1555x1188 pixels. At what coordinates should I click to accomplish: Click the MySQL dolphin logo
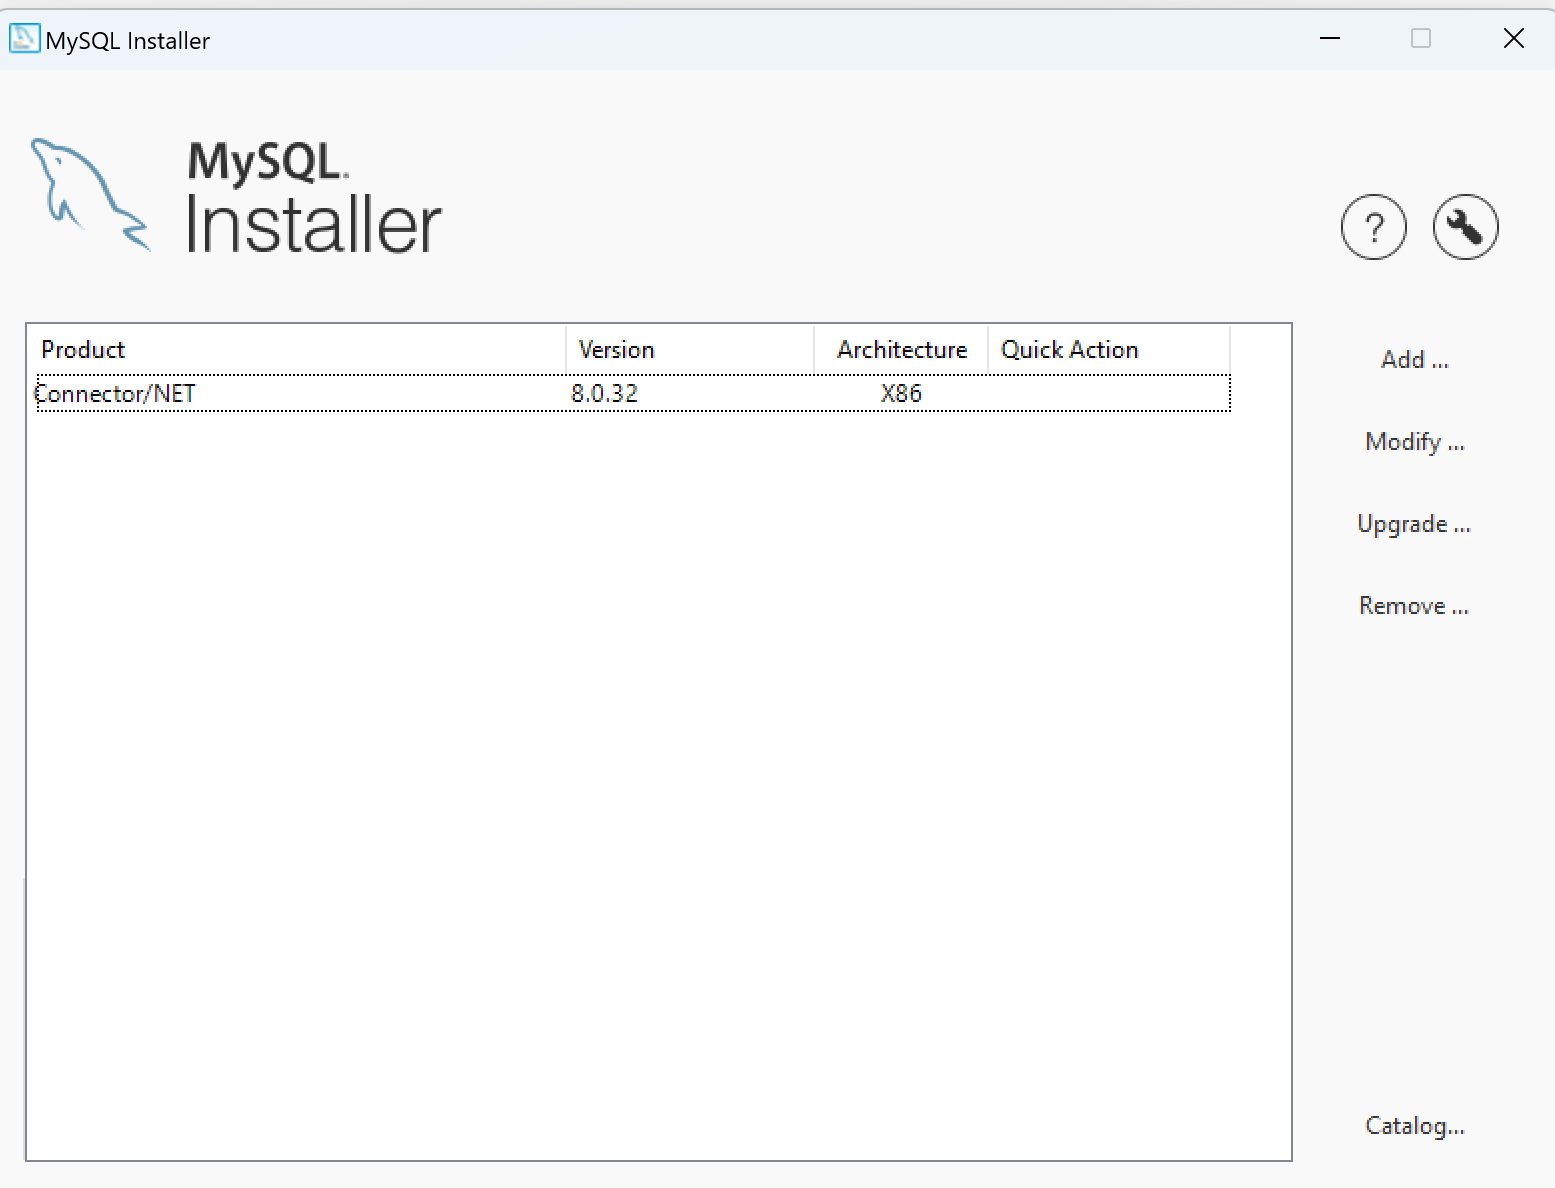coord(88,194)
